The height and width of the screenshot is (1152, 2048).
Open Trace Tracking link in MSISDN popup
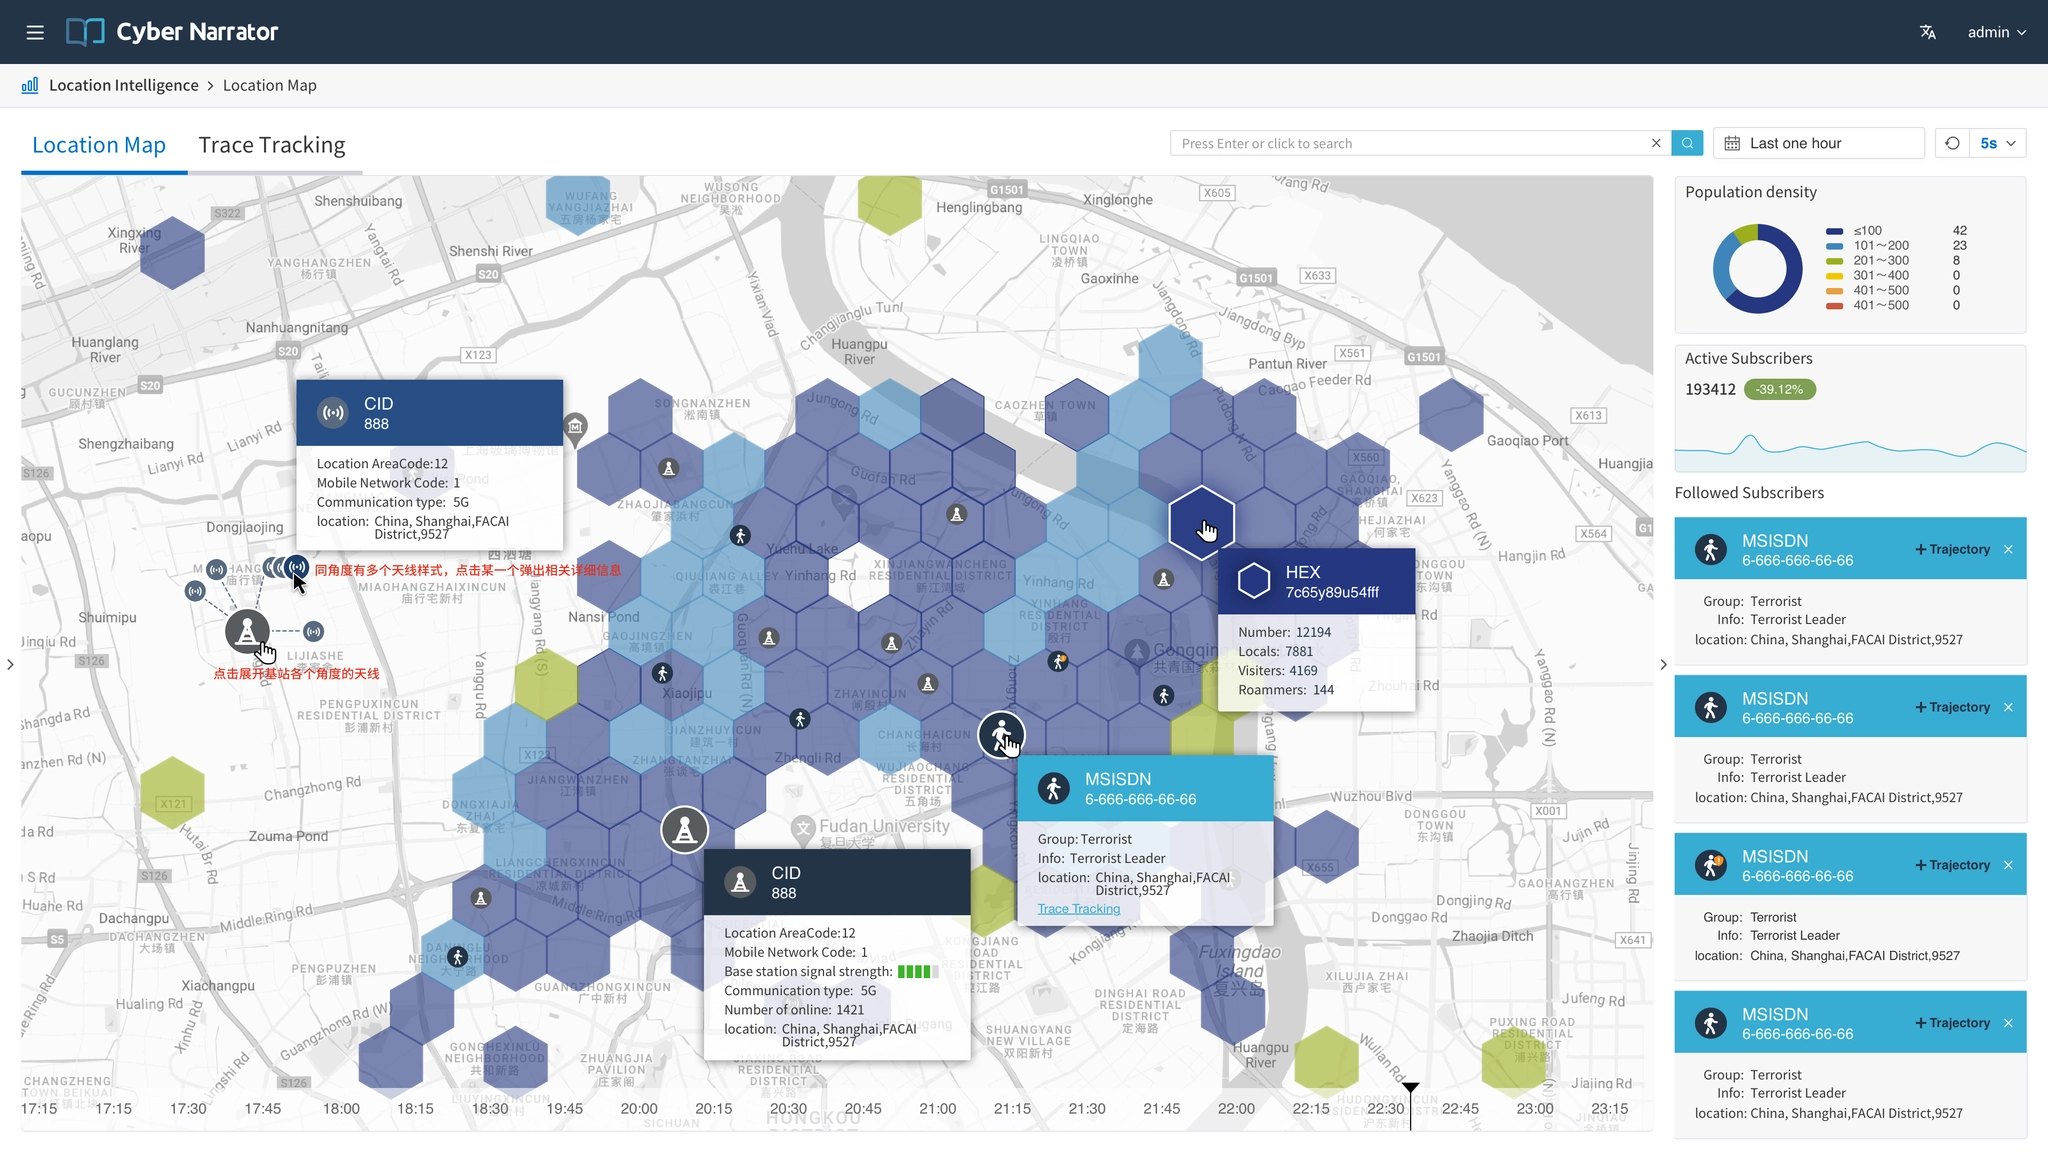1078,908
